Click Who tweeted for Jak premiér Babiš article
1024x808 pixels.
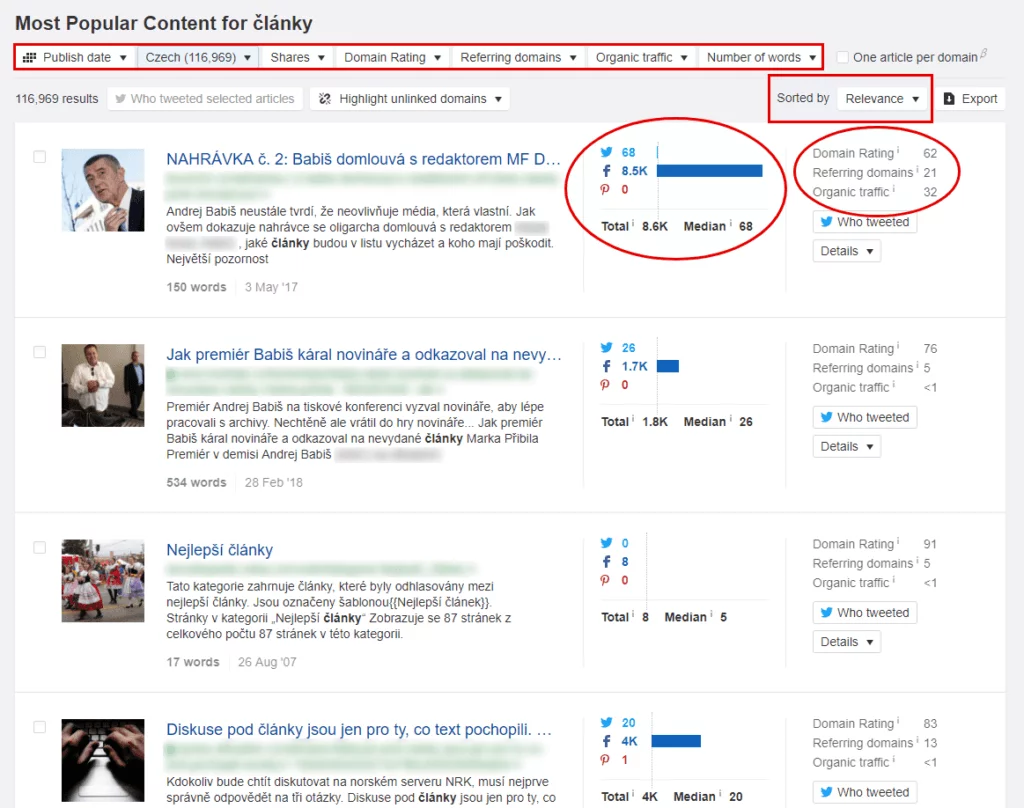point(865,417)
